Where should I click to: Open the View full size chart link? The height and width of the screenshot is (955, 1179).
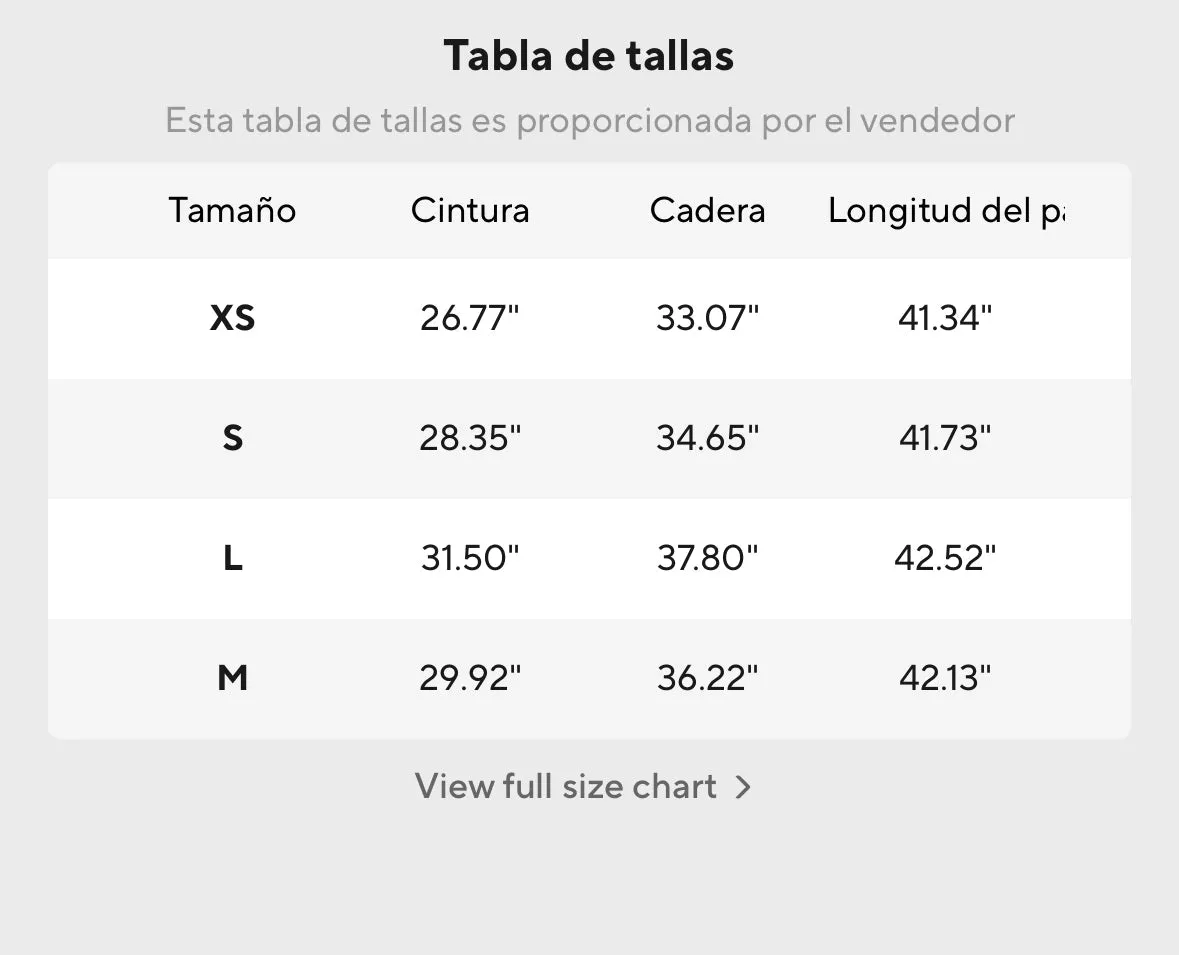[583, 787]
